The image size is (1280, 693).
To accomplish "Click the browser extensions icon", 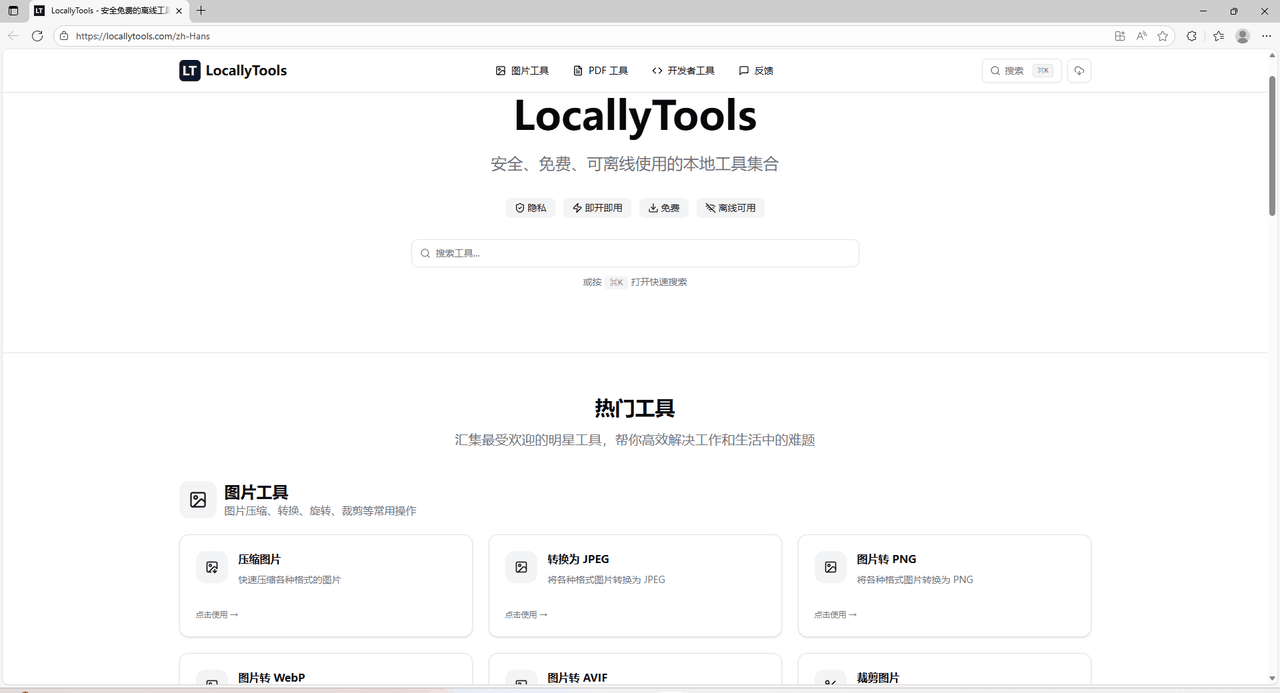I will 1192,36.
